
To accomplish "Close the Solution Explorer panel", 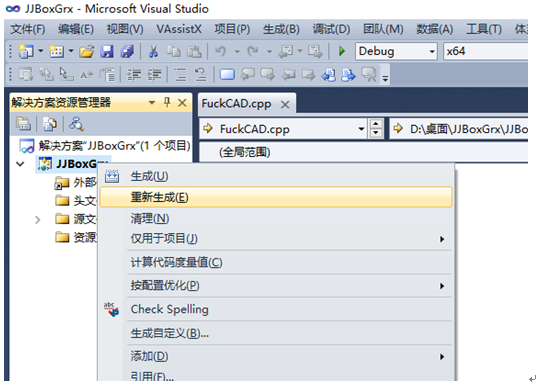I will click(x=182, y=103).
